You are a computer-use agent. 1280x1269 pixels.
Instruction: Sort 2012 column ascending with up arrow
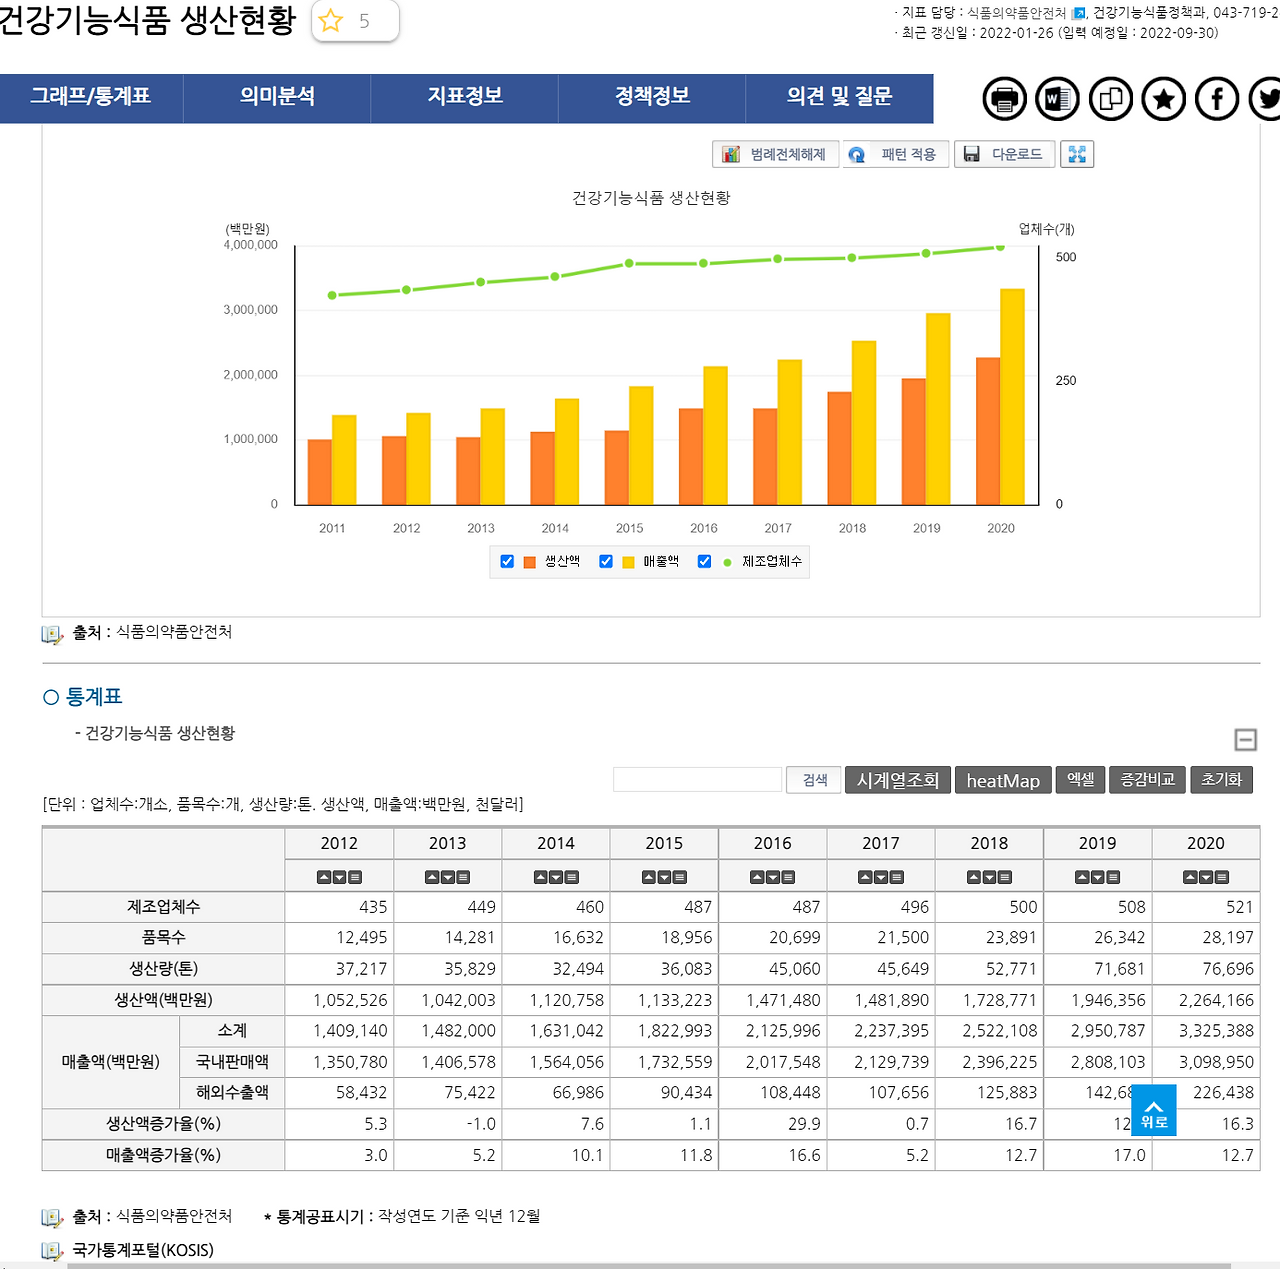pos(324,877)
